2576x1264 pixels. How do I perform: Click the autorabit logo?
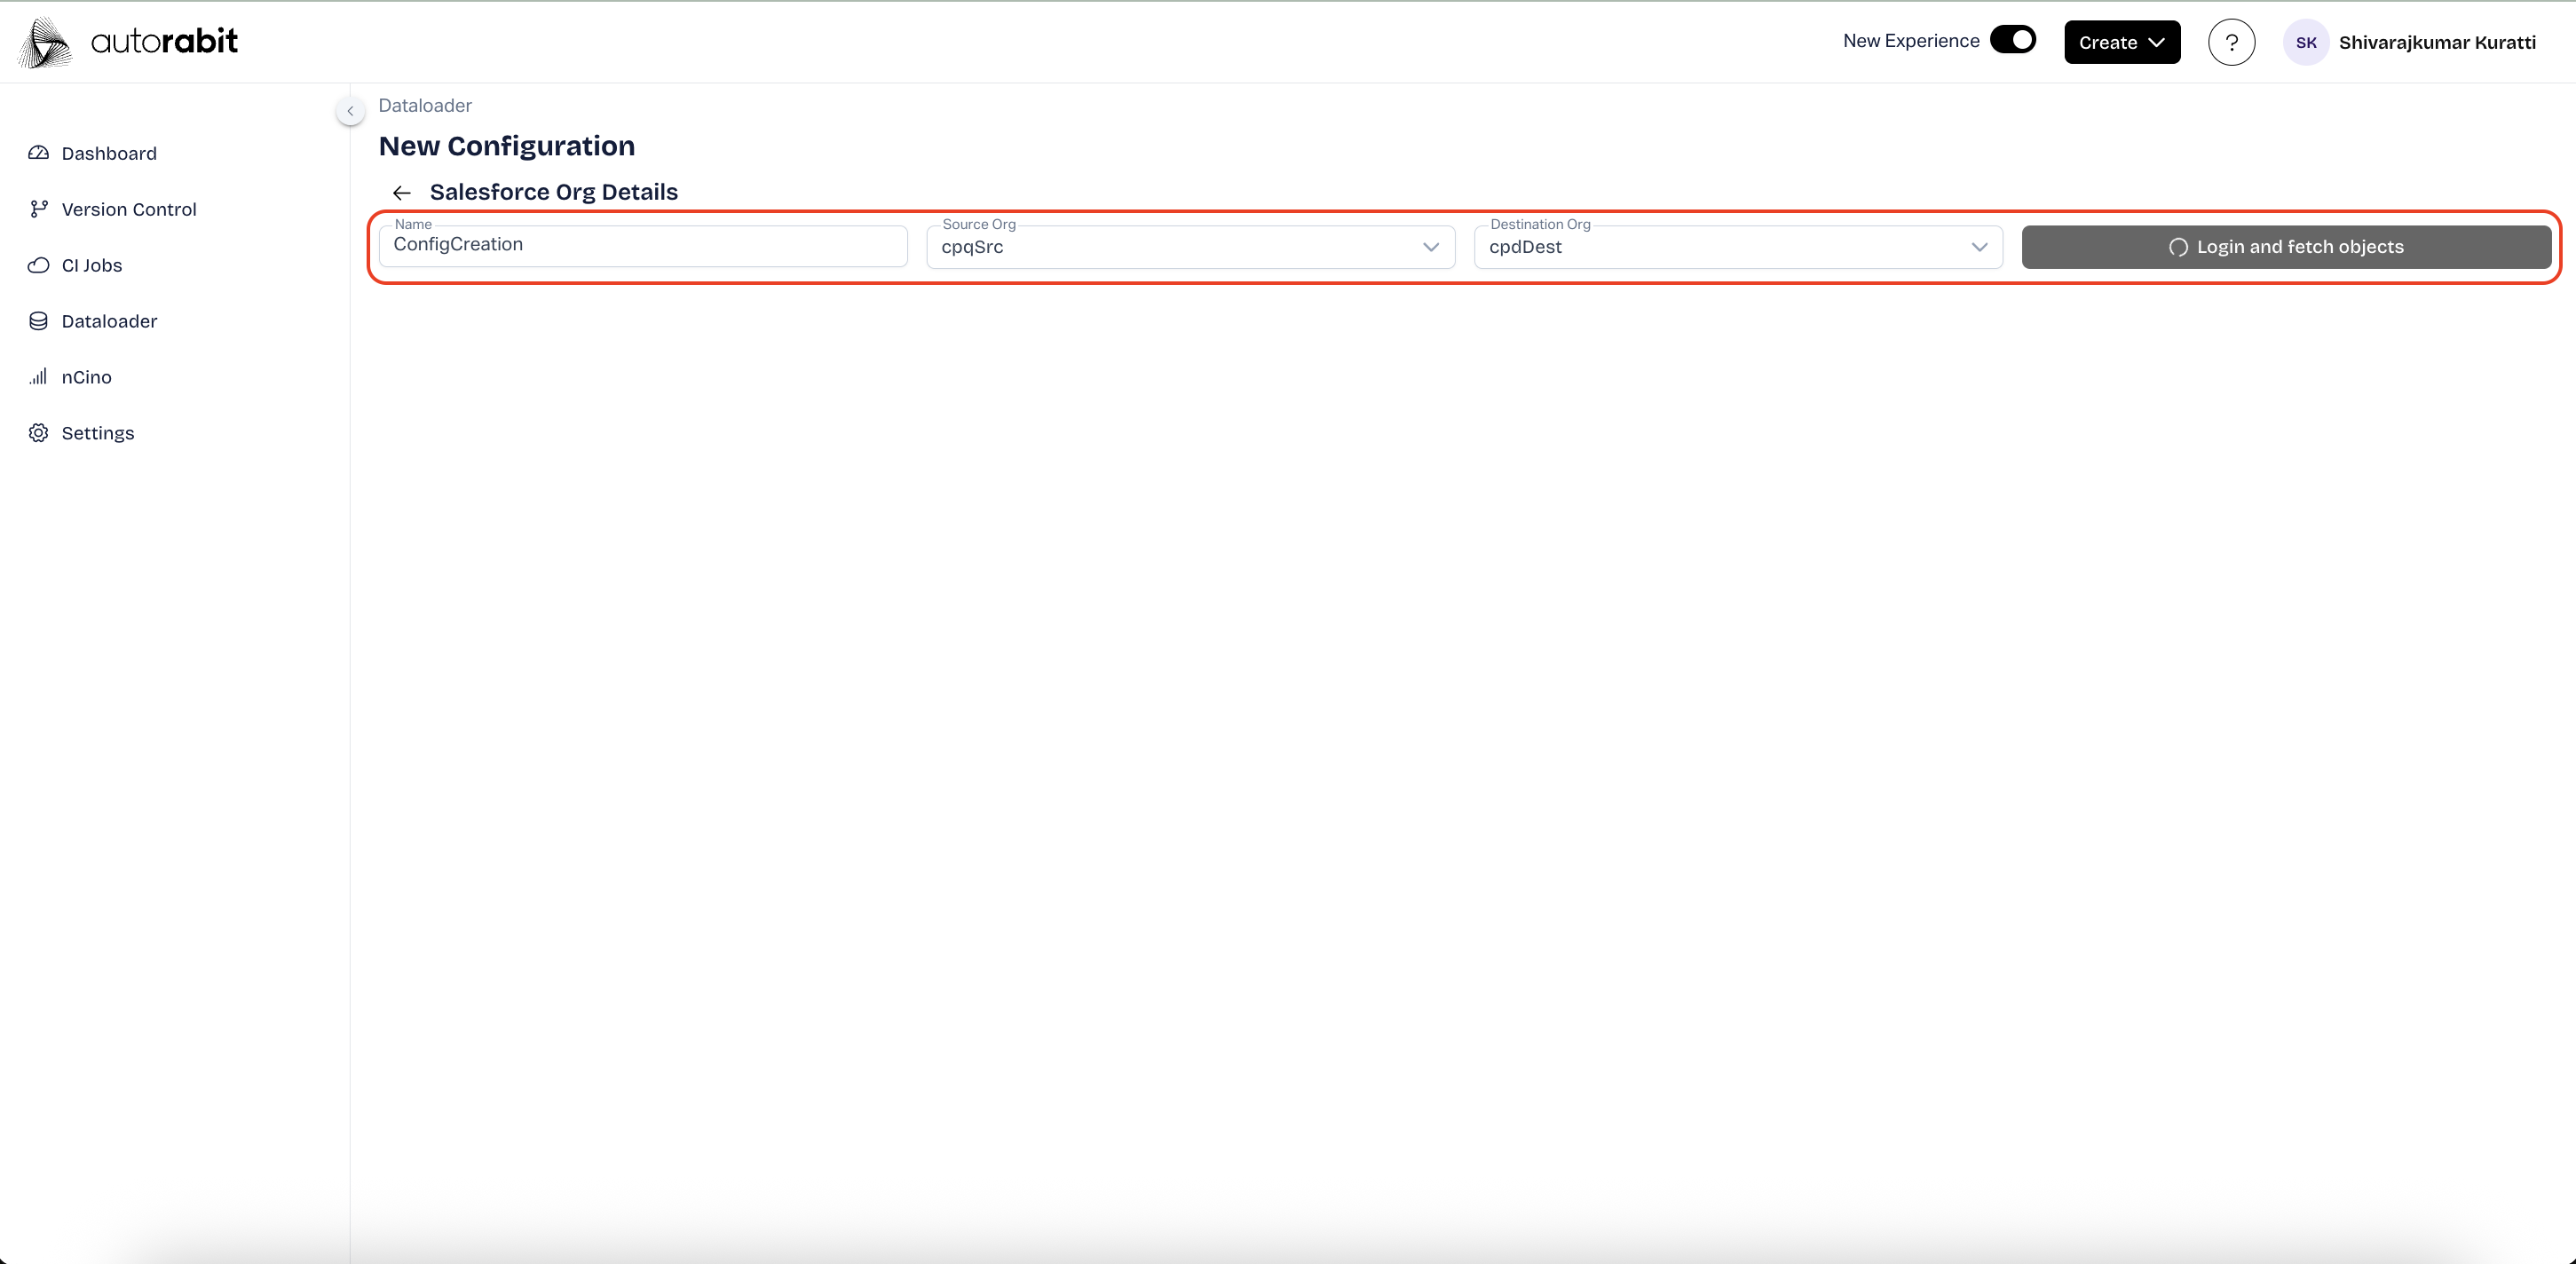coord(128,42)
